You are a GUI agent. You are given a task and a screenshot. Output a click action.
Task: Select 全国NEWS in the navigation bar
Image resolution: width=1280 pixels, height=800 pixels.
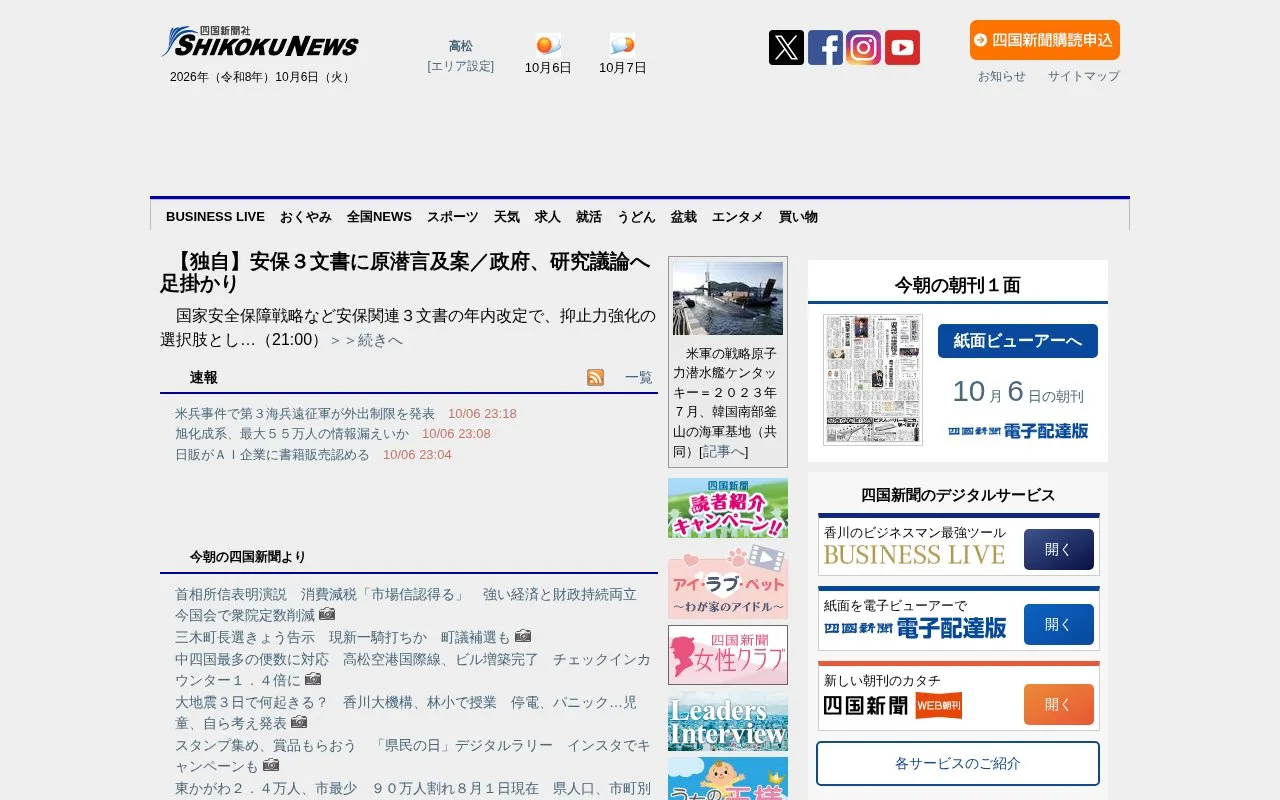[x=379, y=217]
